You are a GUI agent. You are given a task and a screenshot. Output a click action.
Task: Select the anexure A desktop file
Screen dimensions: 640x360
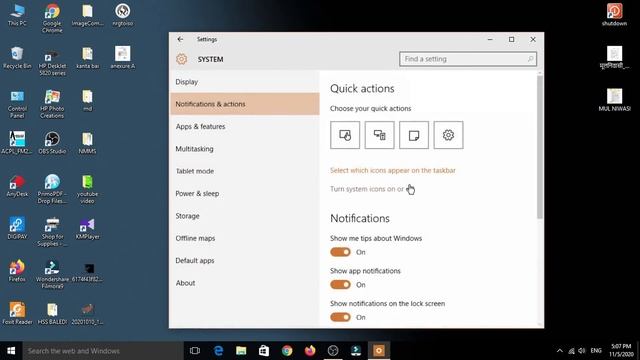tap(122, 58)
